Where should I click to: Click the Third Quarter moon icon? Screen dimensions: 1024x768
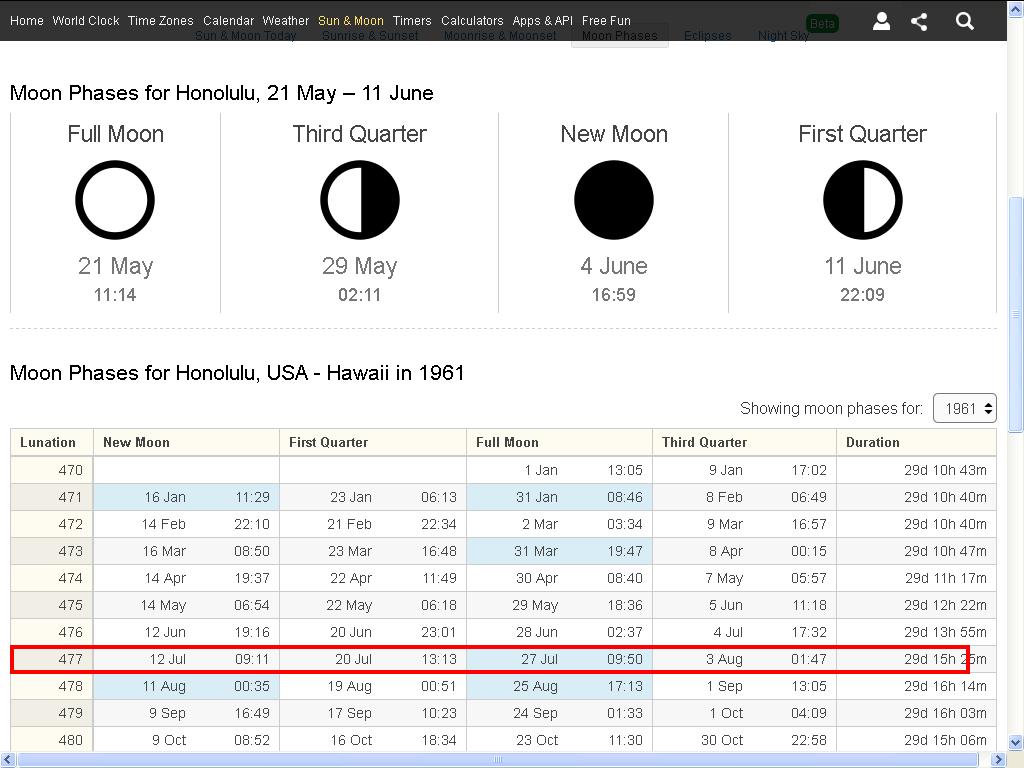pyautogui.click(x=360, y=201)
